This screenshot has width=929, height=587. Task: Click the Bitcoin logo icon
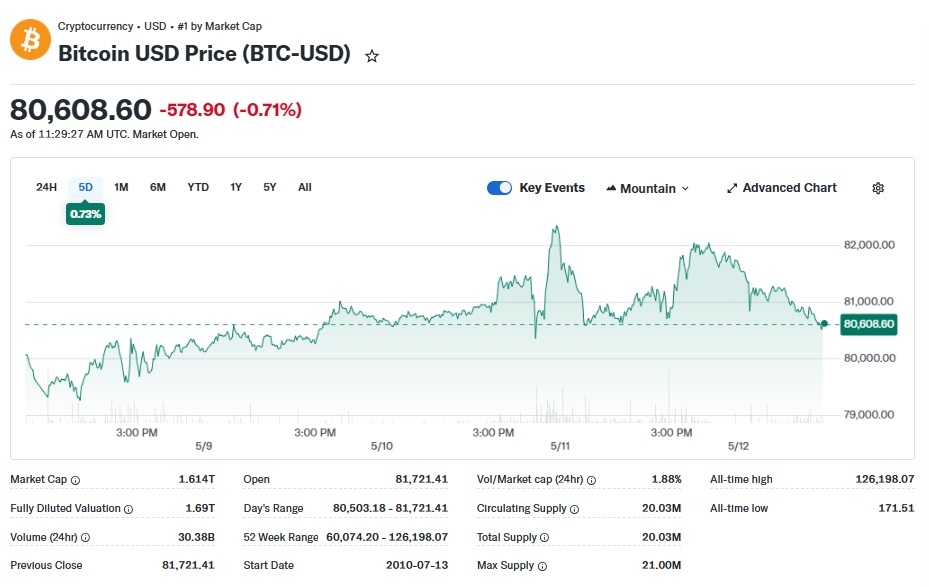[30, 40]
